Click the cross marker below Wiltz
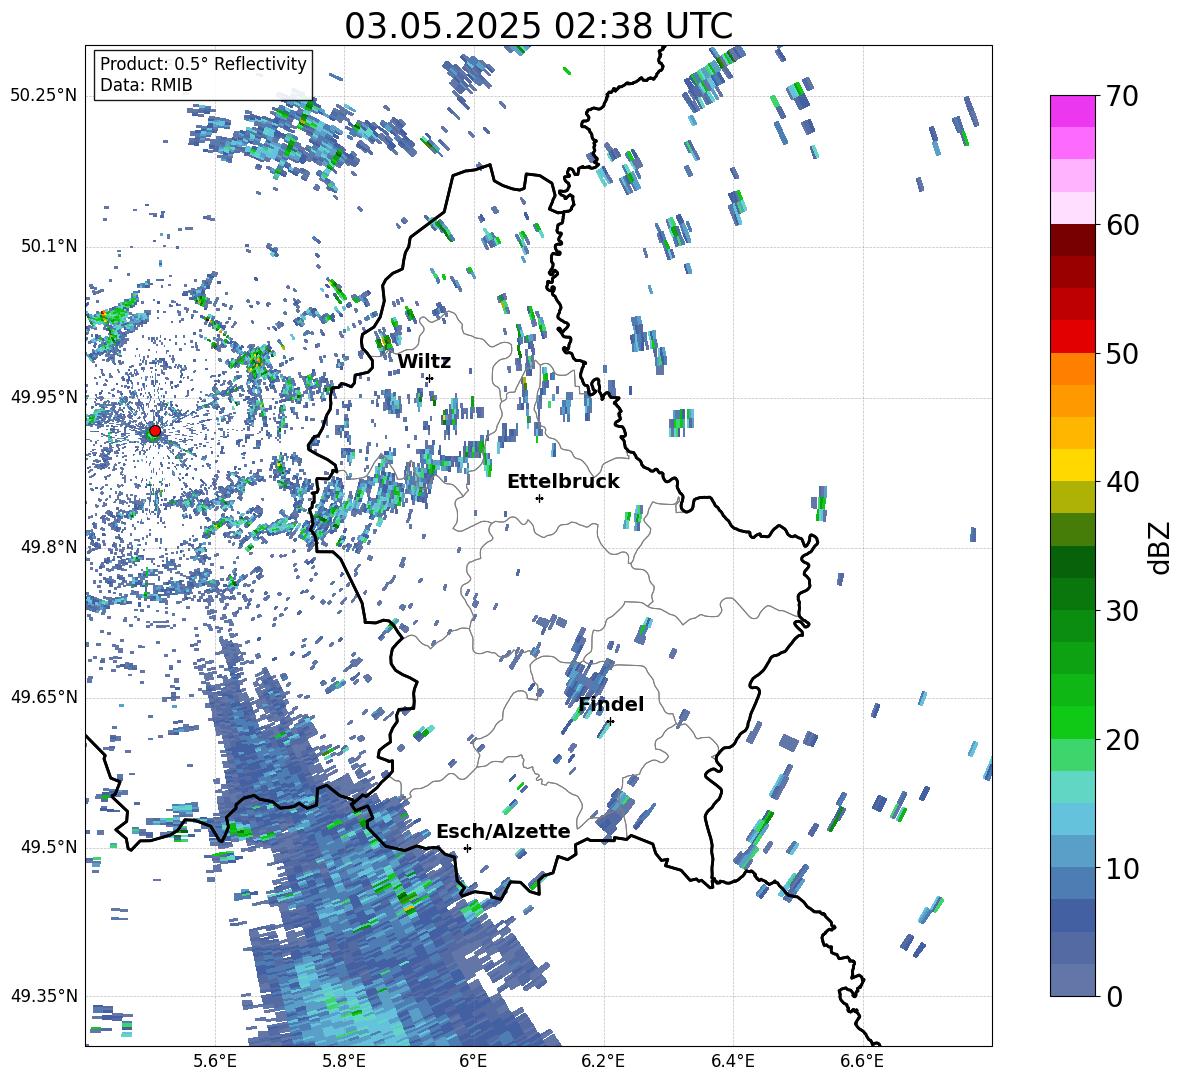This screenshot has width=1184, height=1081. pos(430,378)
